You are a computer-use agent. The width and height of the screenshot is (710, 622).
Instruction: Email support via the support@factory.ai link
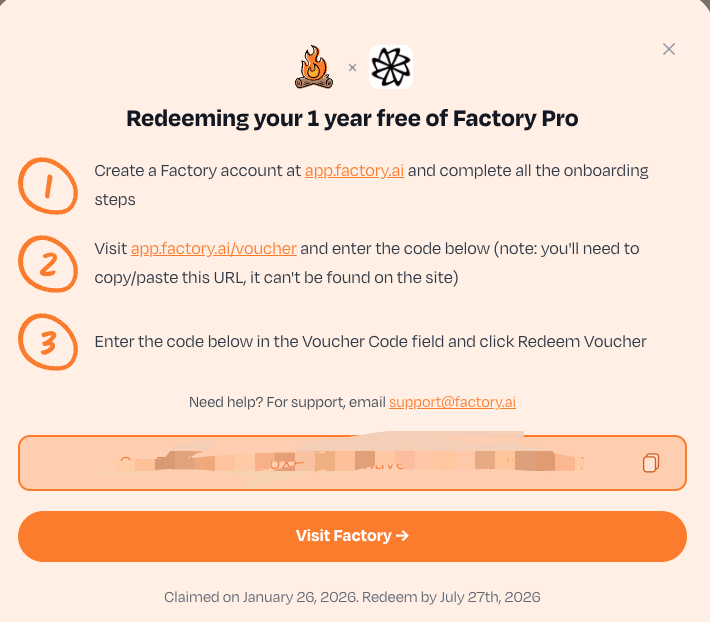point(452,402)
